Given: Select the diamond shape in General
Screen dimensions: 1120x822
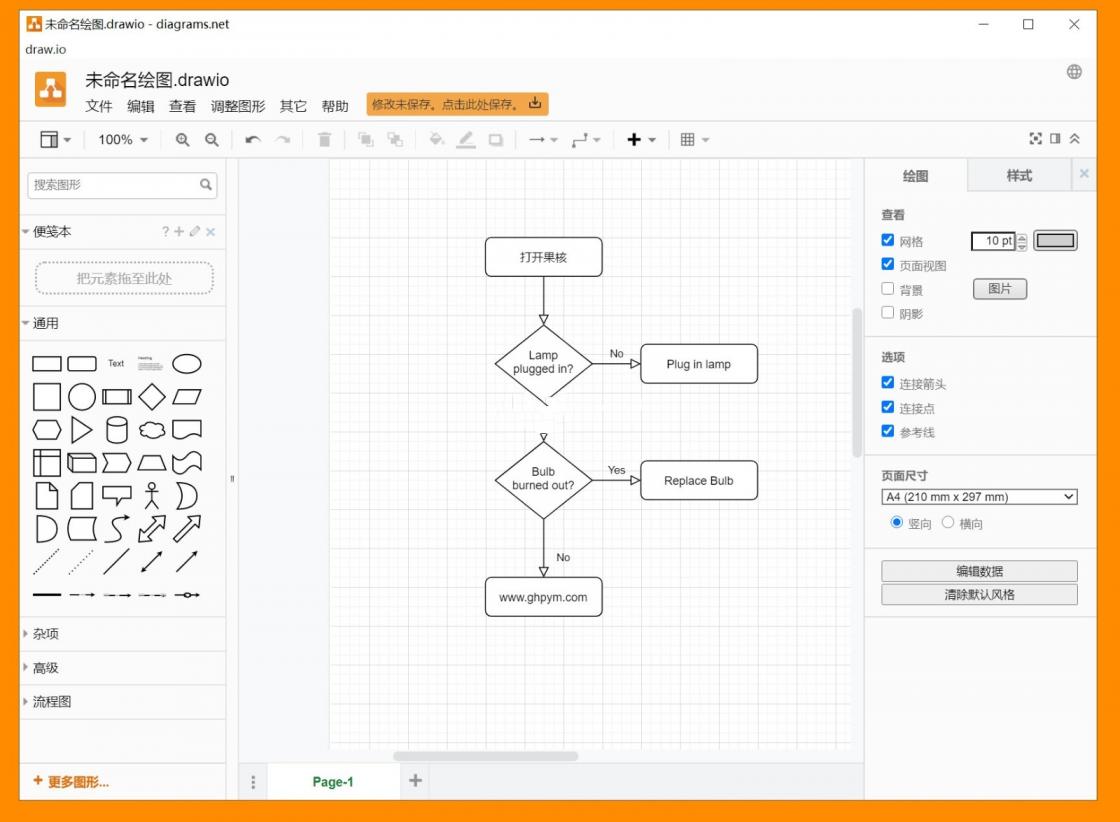Looking at the screenshot, I should click(x=151, y=396).
